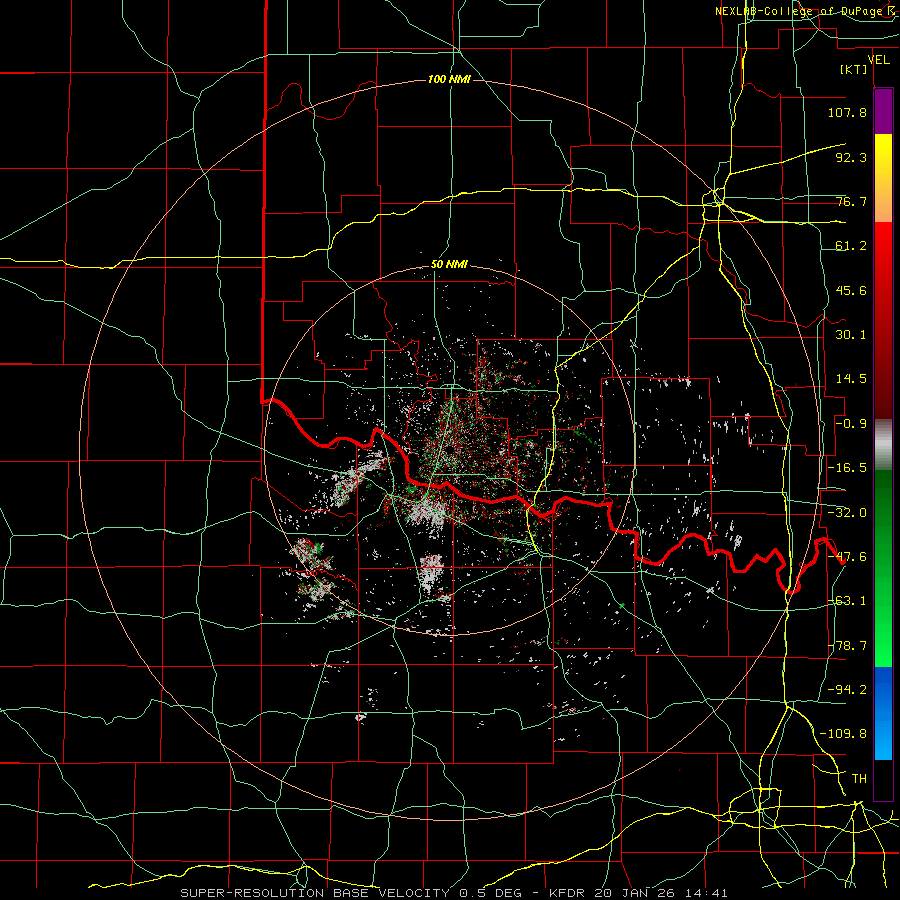Screen dimensions: 900x900
Task: Click the blue segment of the color bar
Action: tap(883, 713)
